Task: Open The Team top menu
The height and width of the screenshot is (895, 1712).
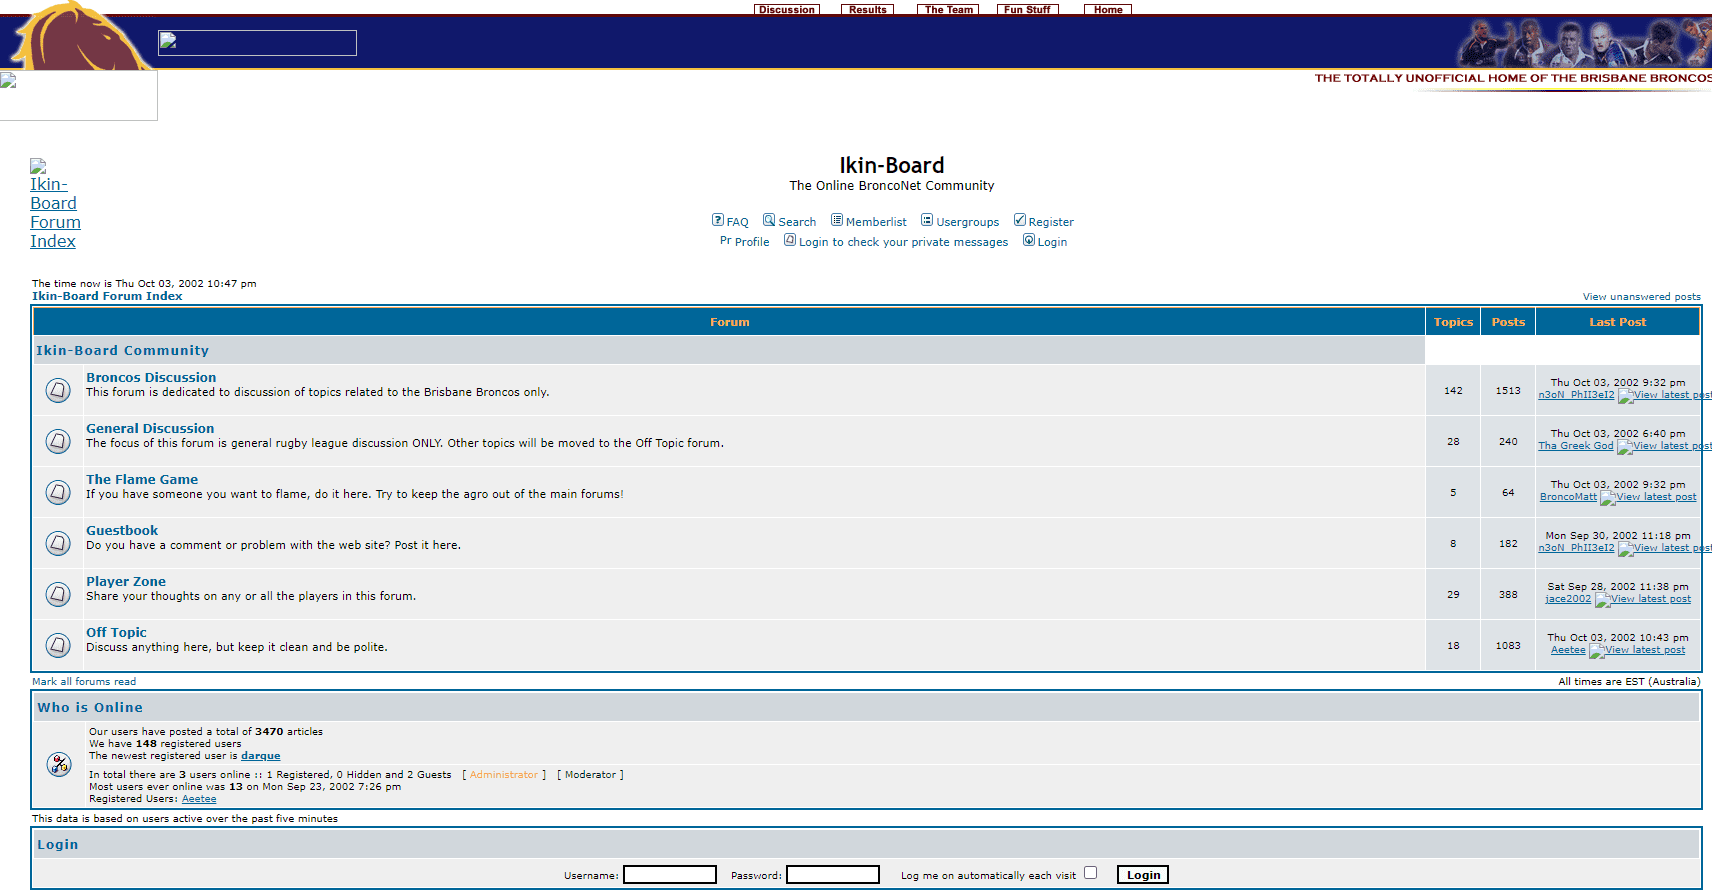Action: [948, 9]
